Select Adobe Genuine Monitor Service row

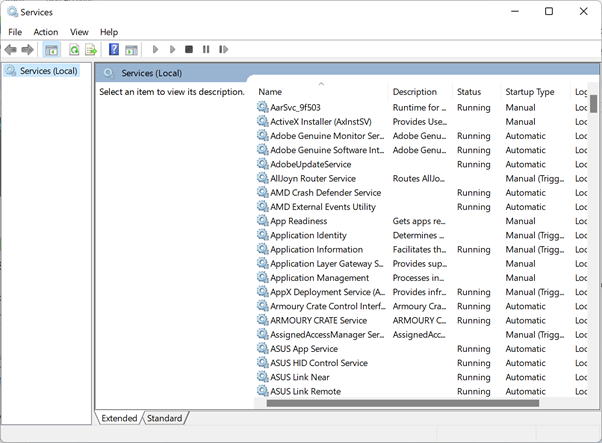point(421,136)
